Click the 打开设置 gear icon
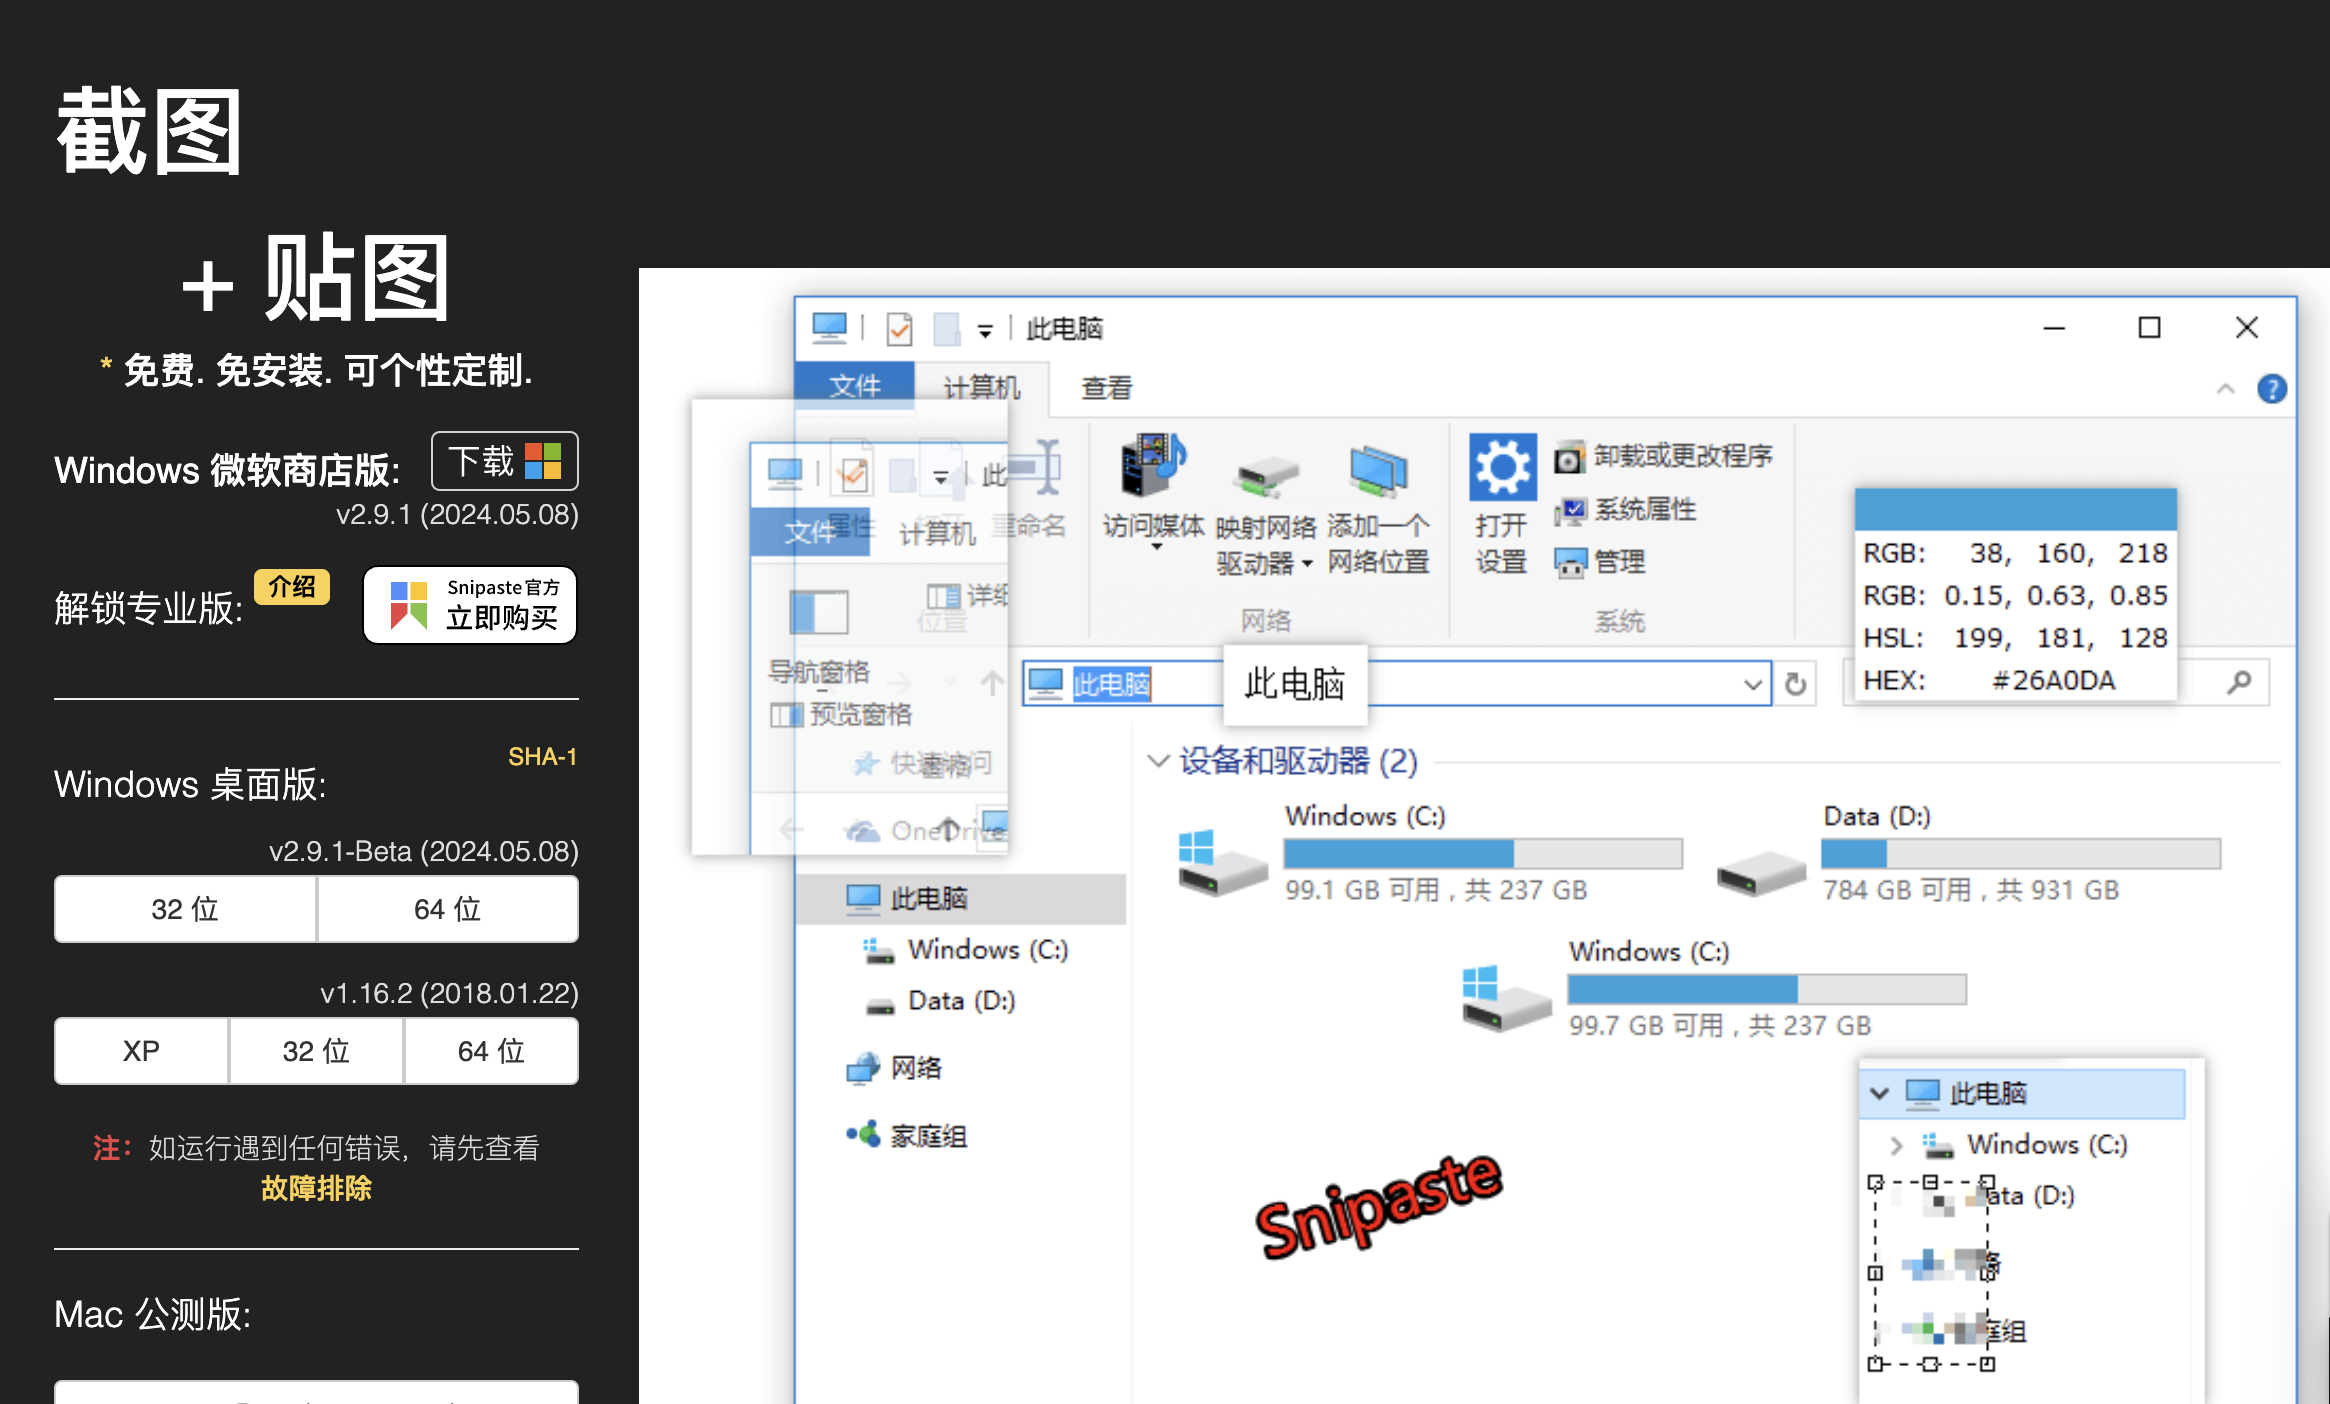2330x1404 pixels. tap(1501, 468)
